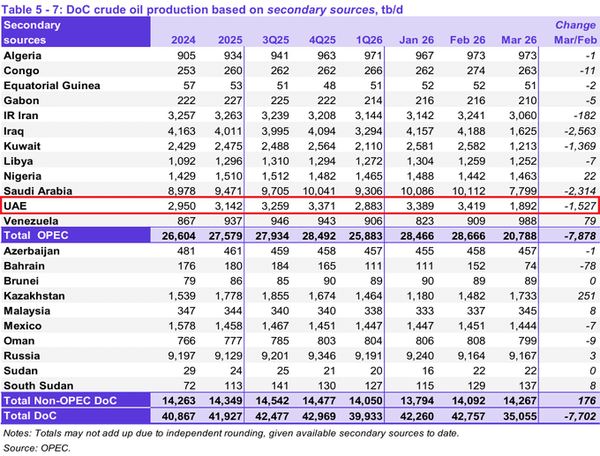Click the Jan 26 column header
Image resolution: width=600 pixels, height=456 pixels.
416,40
